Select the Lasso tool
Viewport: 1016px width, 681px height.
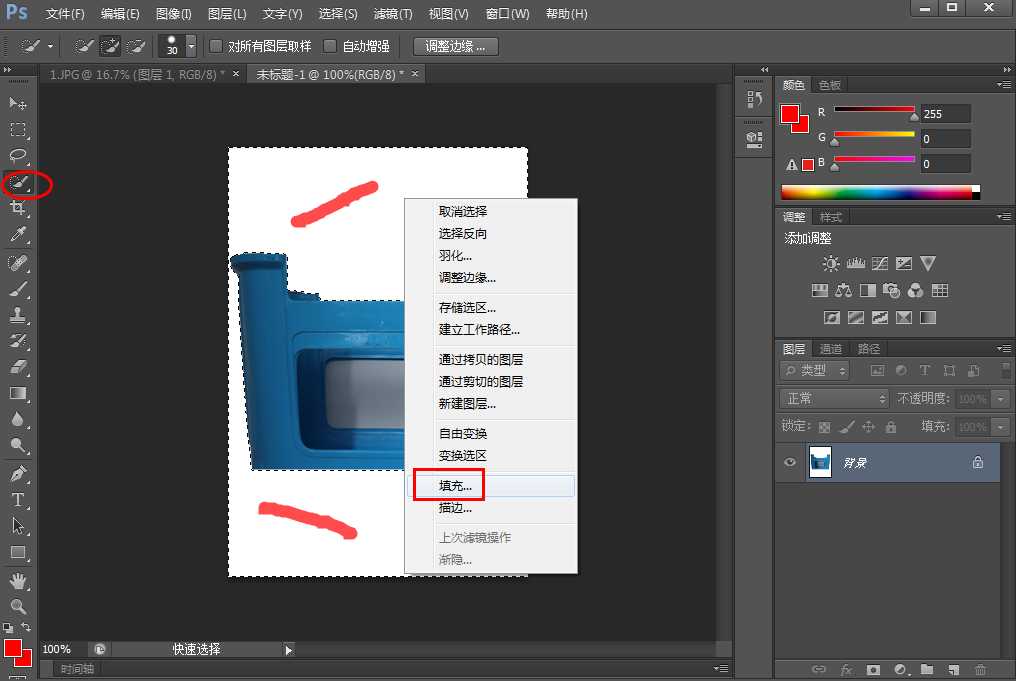[x=17, y=156]
